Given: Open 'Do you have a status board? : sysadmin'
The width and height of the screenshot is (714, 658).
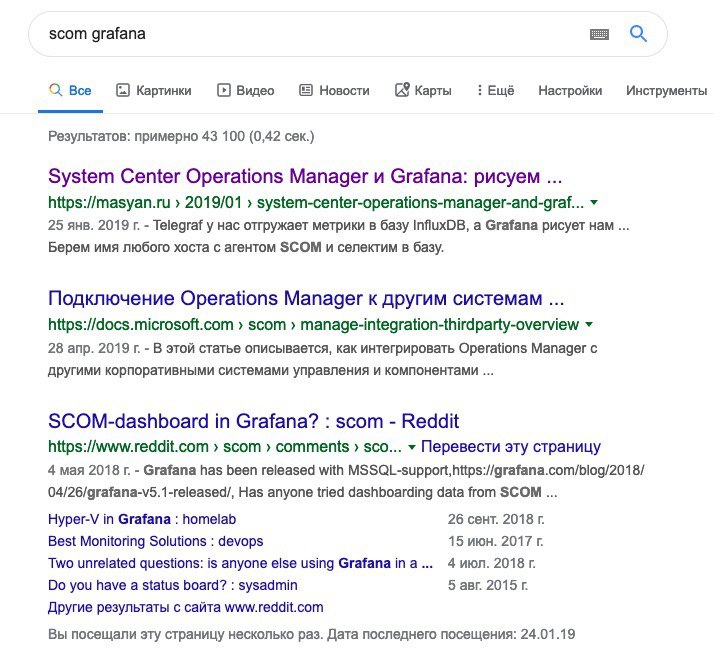Looking at the screenshot, I should click(173, 585).
